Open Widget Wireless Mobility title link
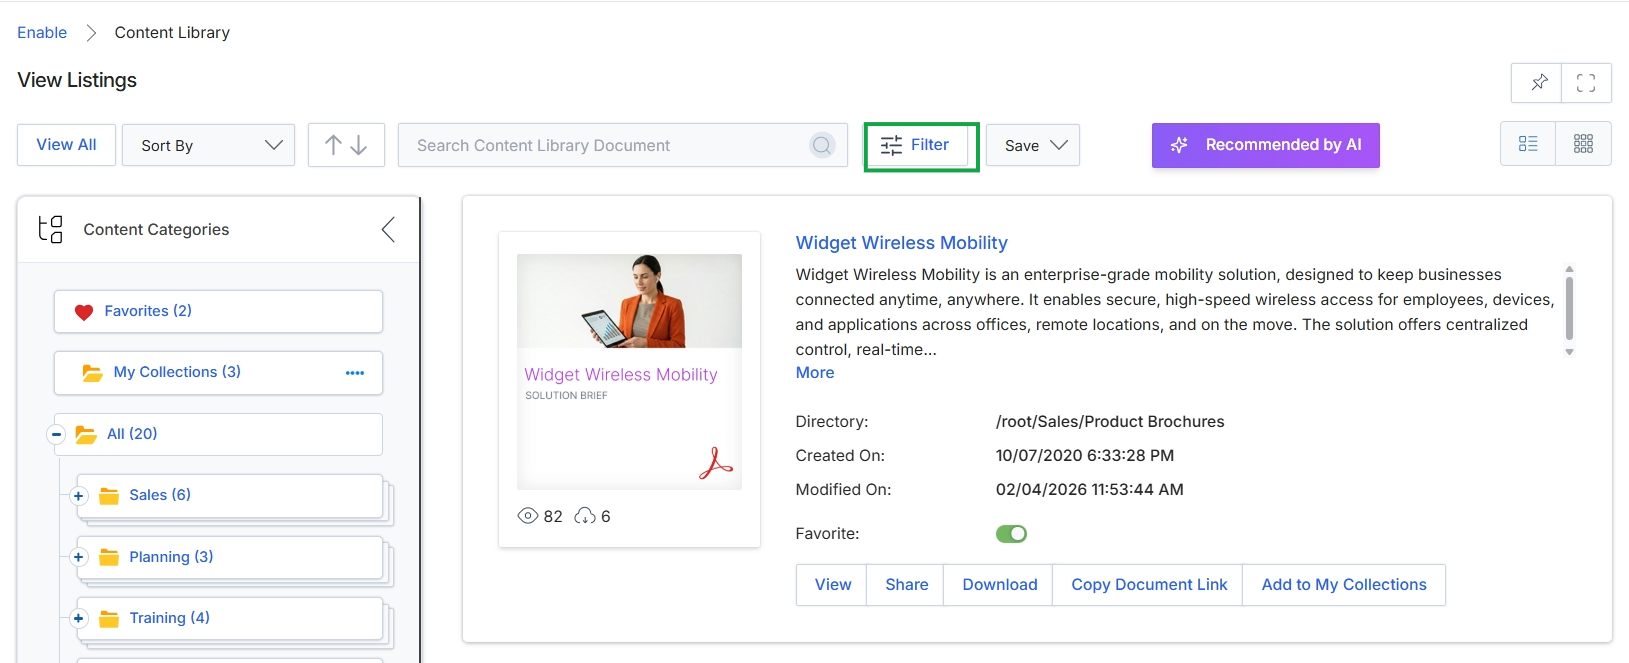The width and height of the screenshot is (1629, 663). 901,243
